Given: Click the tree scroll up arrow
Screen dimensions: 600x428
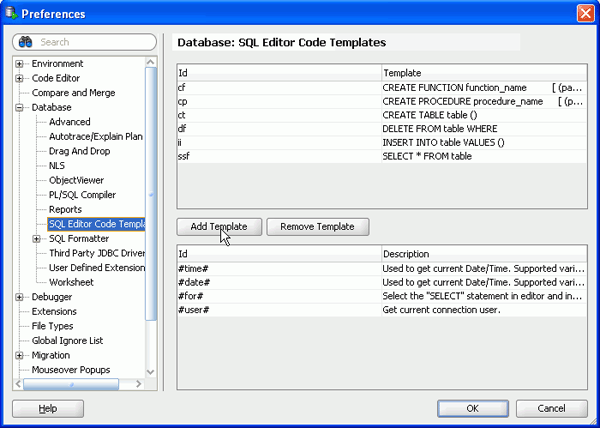Looking at the screenshot, I should (151, 62).
